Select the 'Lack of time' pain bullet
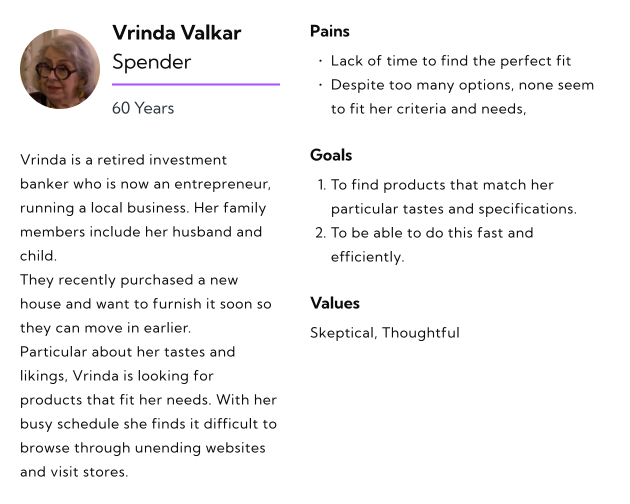Image resolution: width=630 pixels, height=504 pixels. 450,61
